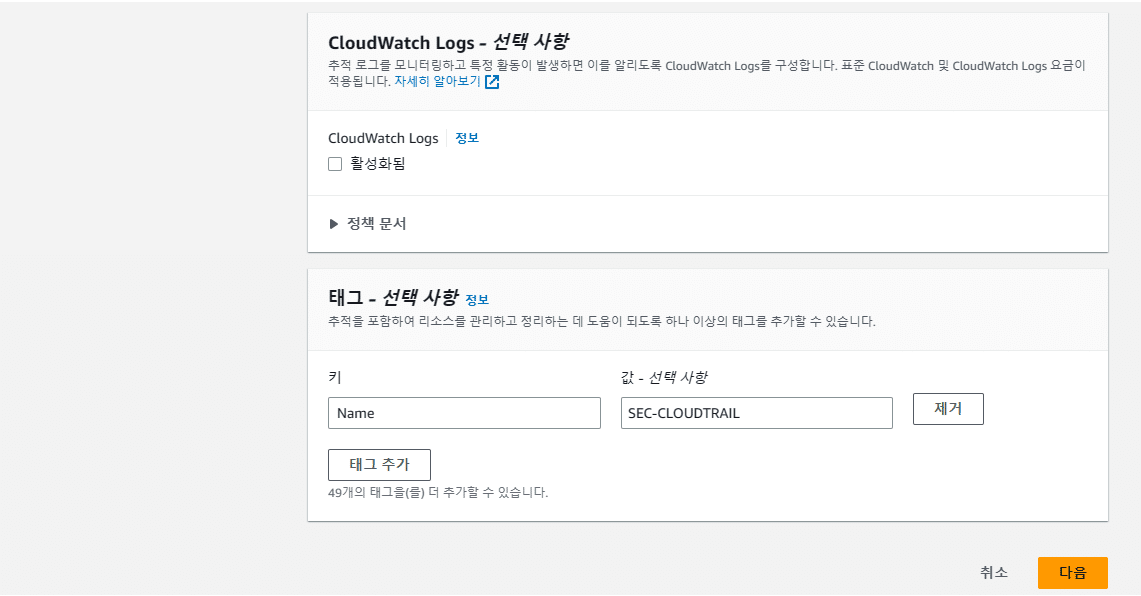The image size is (1141, 596).
Task: Place cursor in the 값 – 선택 사항 textbox
Action: click(756, 412)
